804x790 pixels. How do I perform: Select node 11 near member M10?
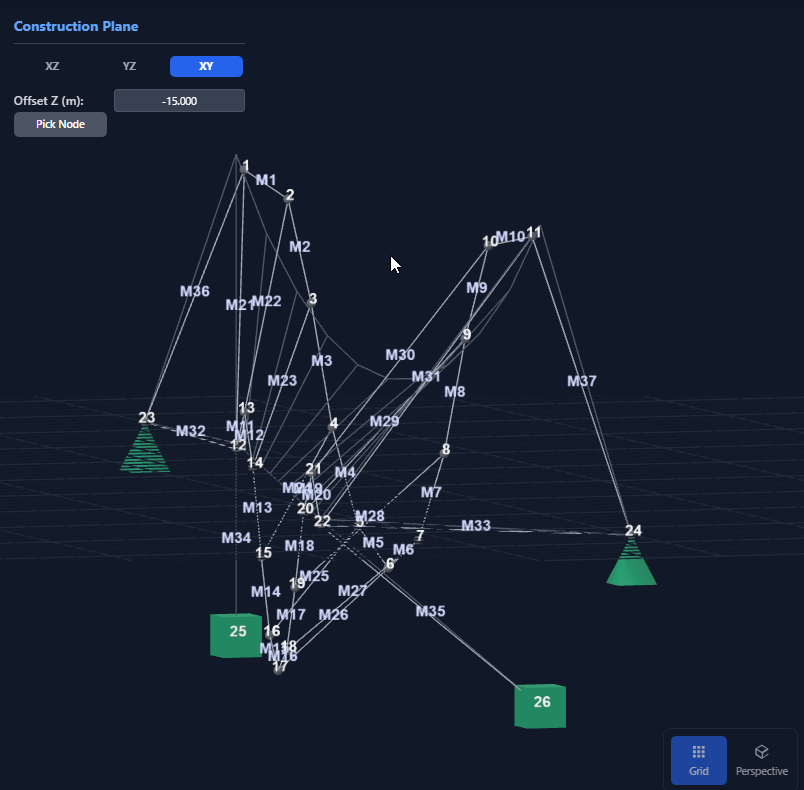pyautogui.click(x=533, y=233)
